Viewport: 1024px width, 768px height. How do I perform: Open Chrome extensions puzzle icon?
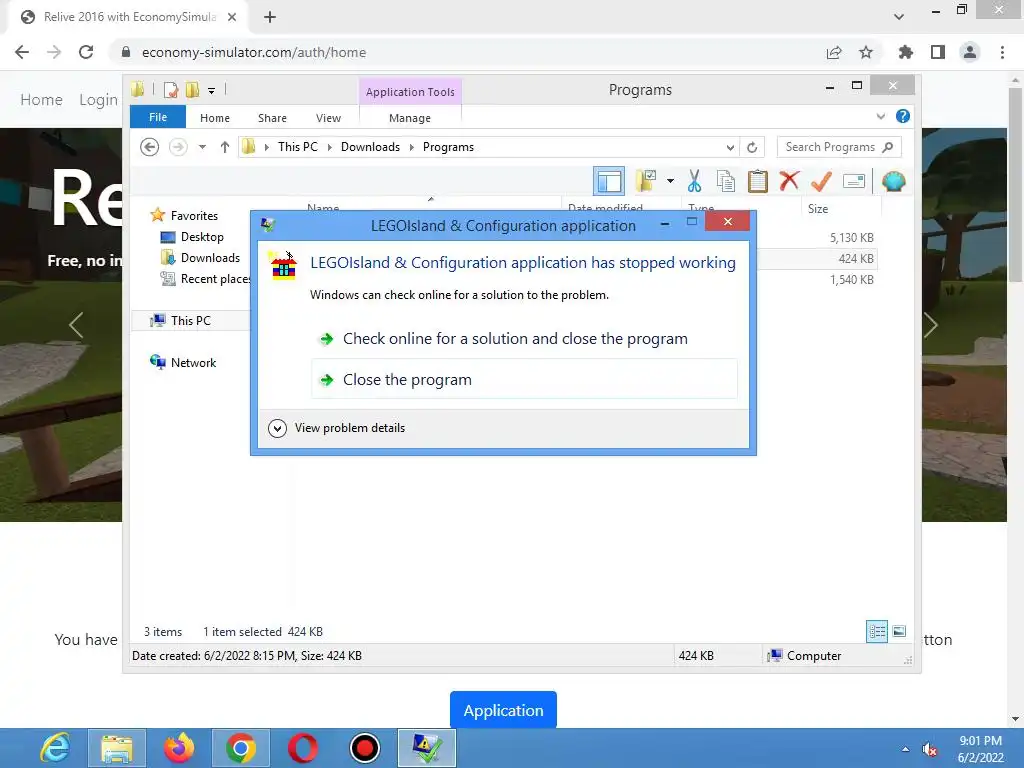coord(905,52)
